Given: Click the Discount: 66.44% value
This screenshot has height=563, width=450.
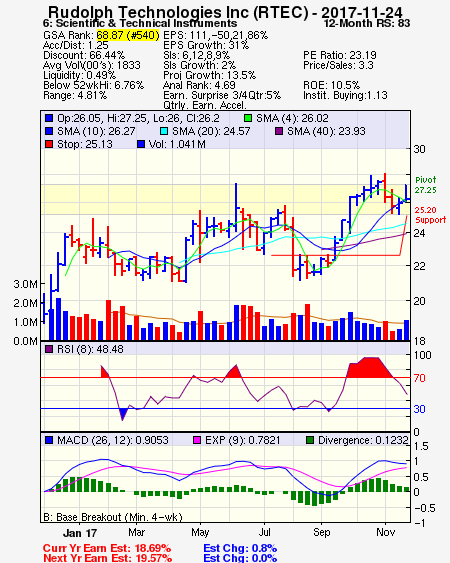Looking at the screenshot, I should click(84, 55).
